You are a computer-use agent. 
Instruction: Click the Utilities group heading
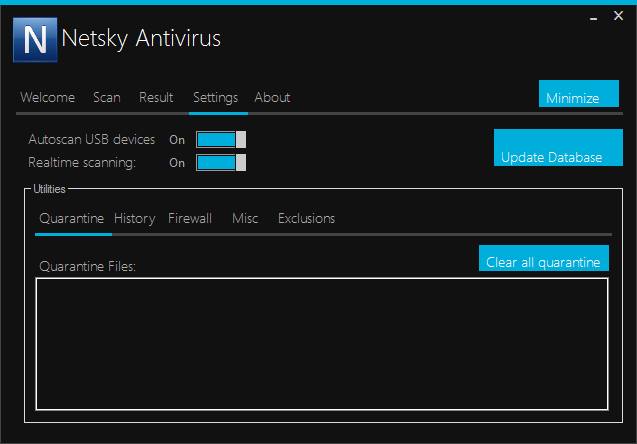[49, 189]
